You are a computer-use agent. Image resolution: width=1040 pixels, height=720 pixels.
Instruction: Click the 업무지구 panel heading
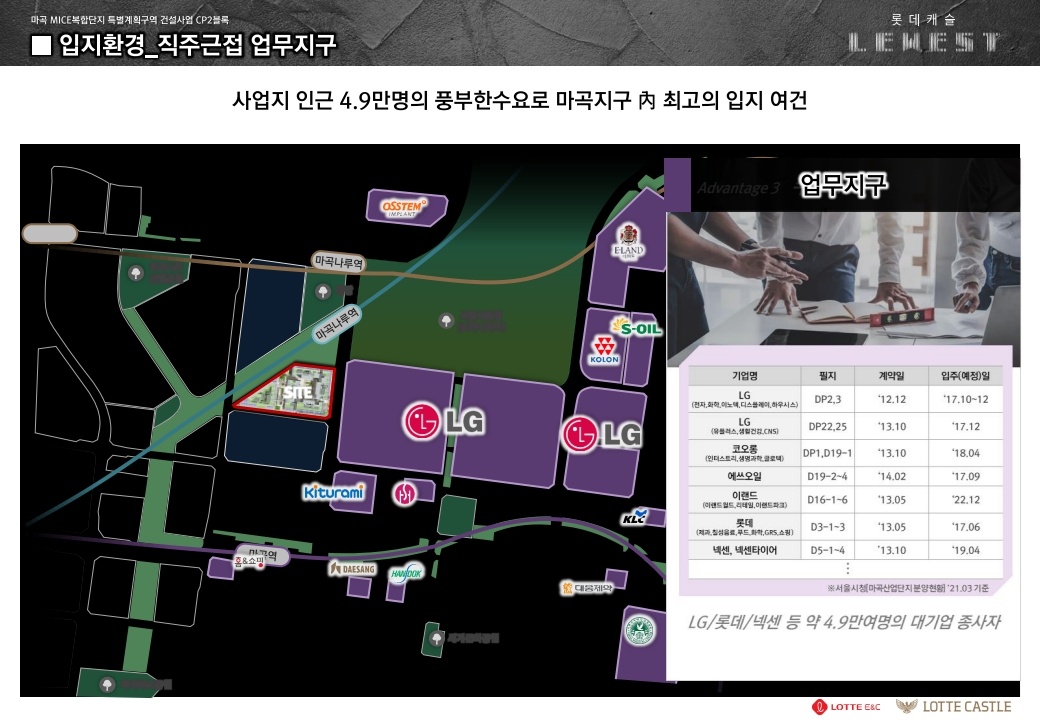(842, 184)
